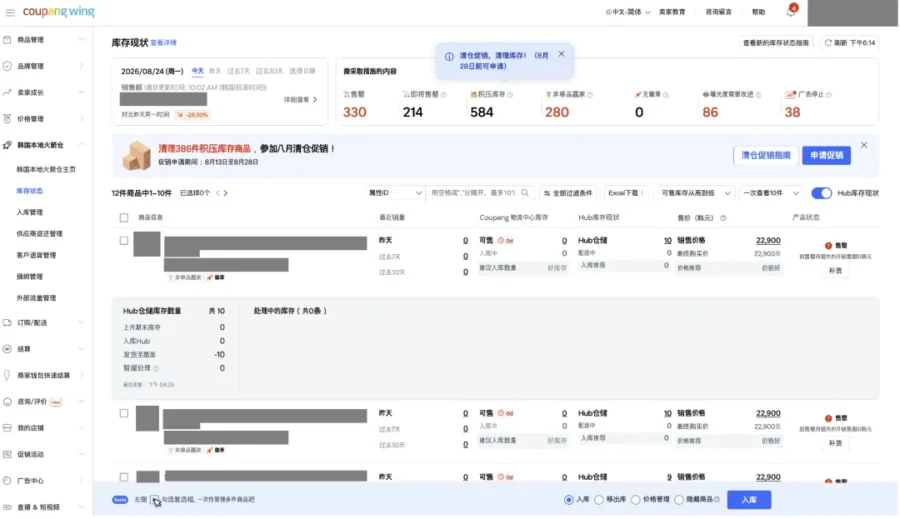Click the info icon next to 广告停止

[828, 95]
